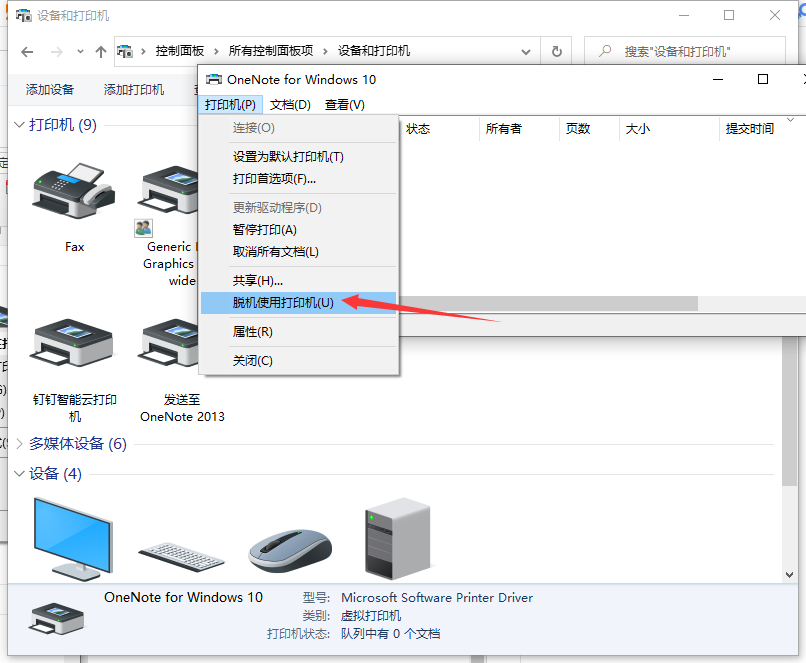
Task: Open the 文档(D) menu
Action: coord(290,105)
